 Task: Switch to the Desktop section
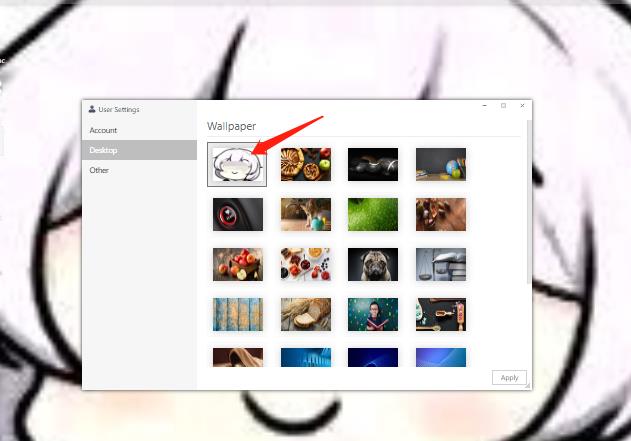pos(139,150)
